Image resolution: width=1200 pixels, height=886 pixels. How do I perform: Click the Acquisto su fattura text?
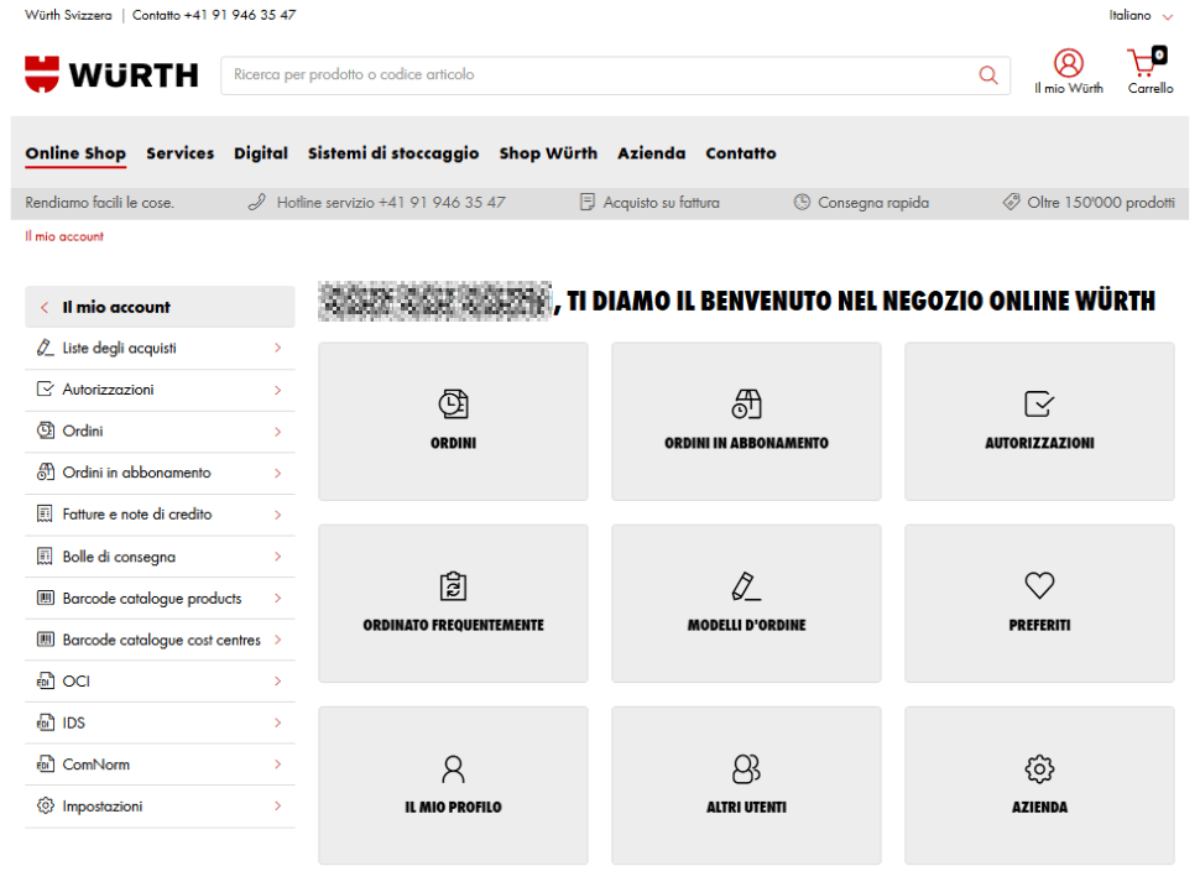click(x=661, y=202)
